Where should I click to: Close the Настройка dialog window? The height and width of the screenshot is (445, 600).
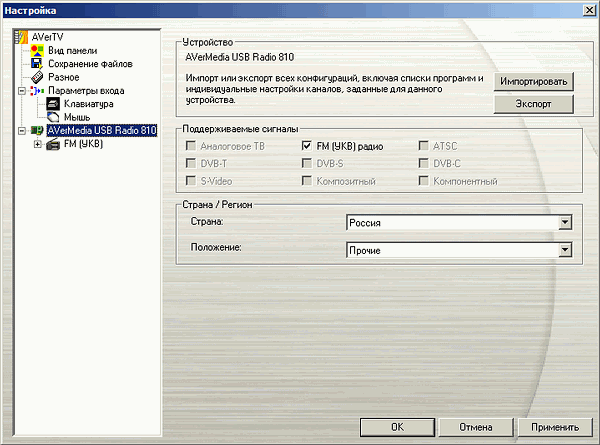[590, 10]
